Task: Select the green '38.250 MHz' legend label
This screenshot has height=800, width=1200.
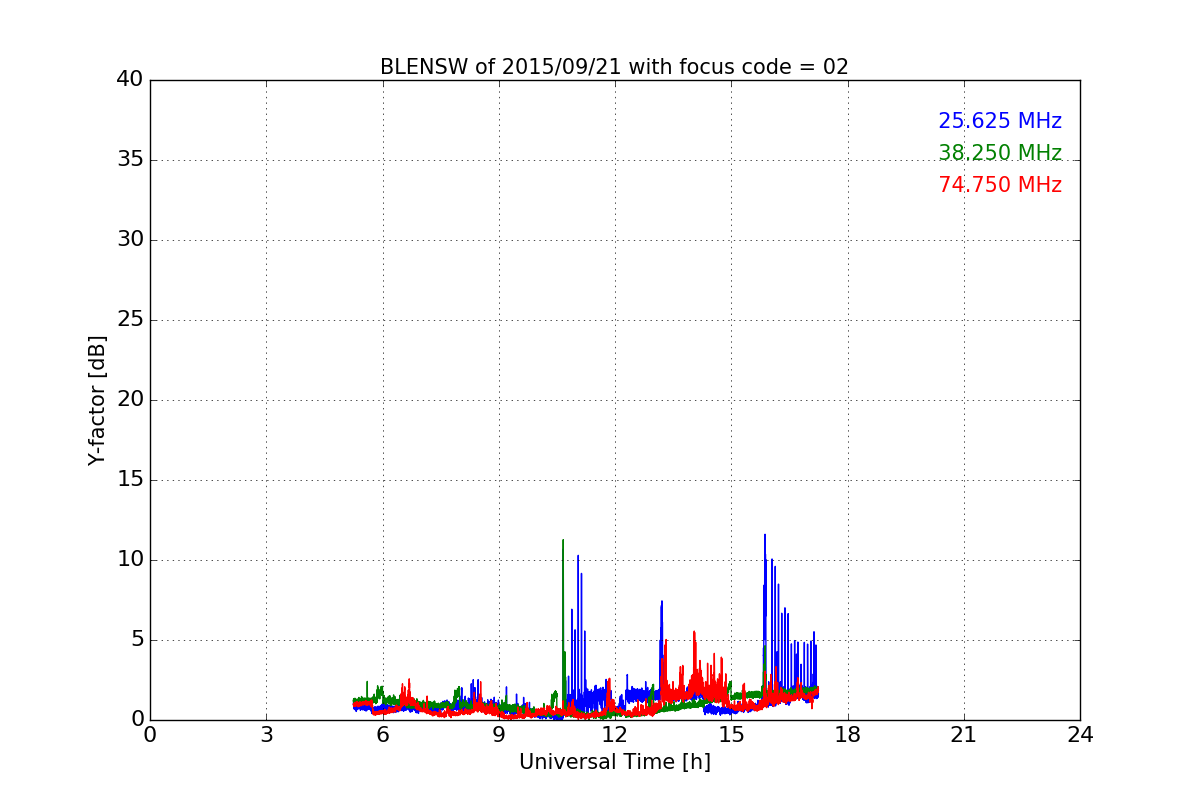Action: 1000,153
